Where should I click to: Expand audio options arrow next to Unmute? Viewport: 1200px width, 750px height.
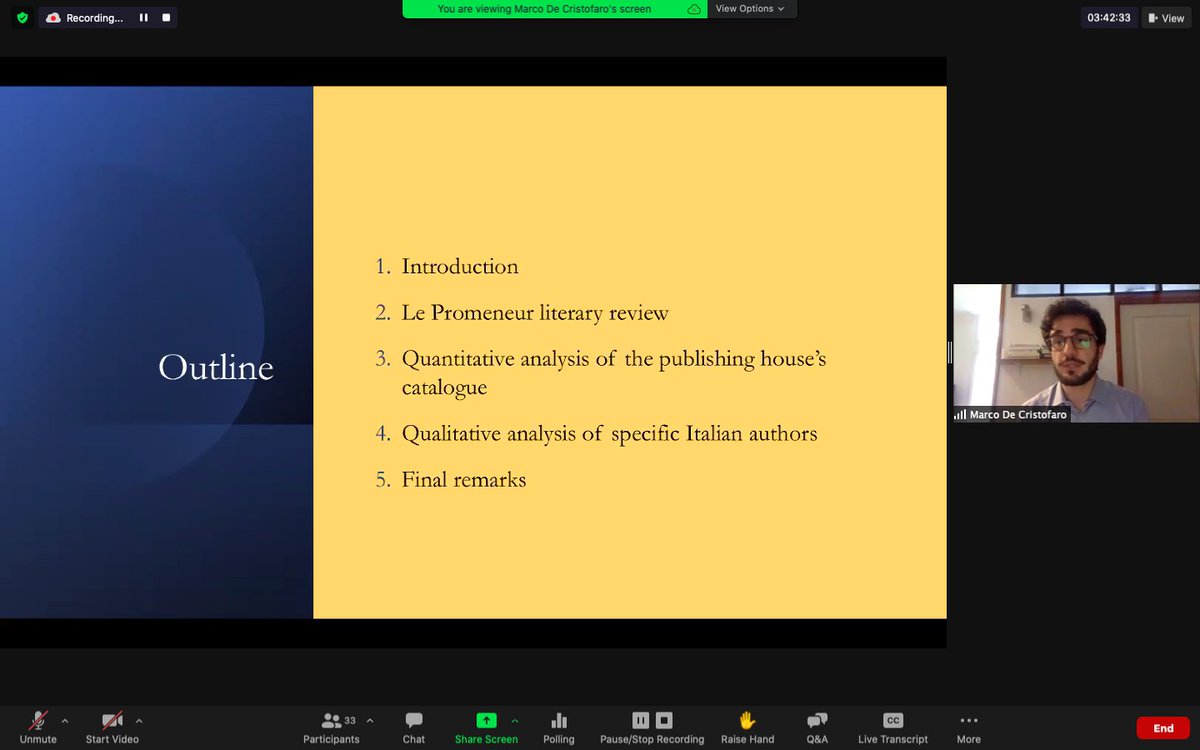[65, 720]
